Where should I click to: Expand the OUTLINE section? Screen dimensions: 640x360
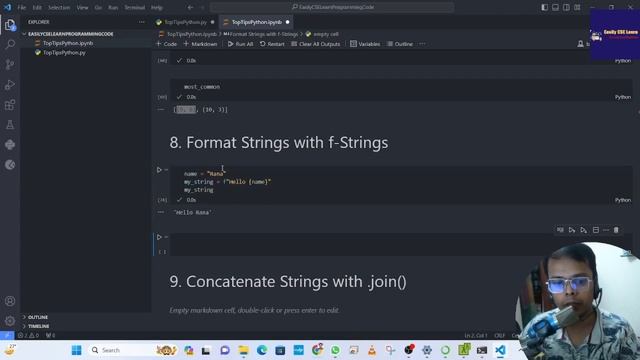38,317
